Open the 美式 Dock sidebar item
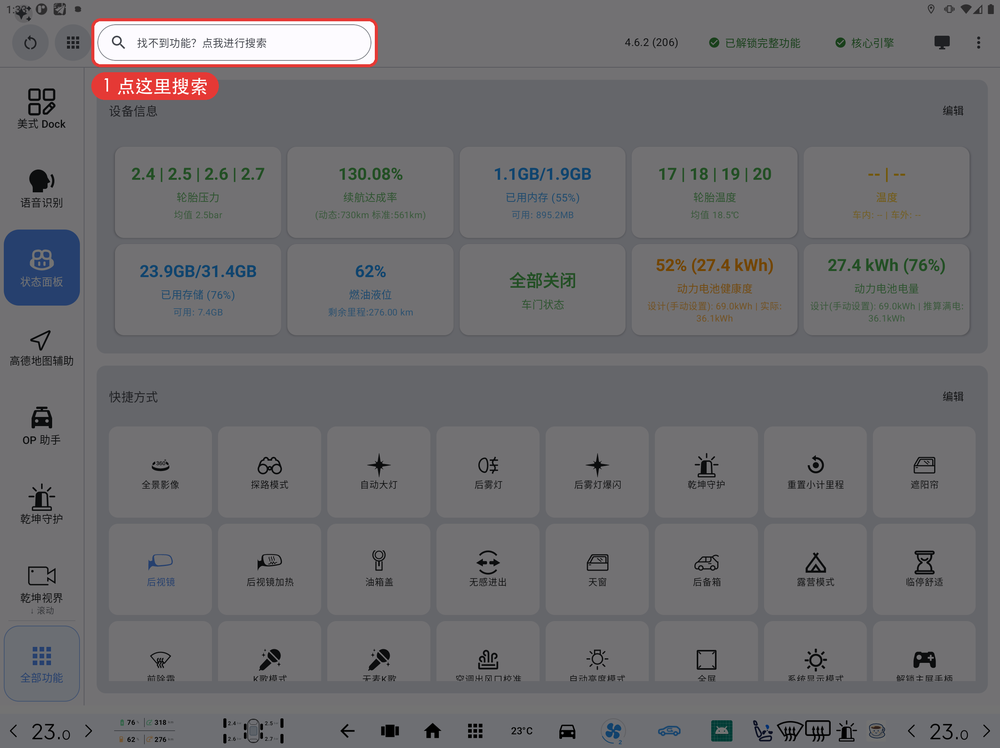The height and width of the screenshot is (748, 1000). [41, 109]
